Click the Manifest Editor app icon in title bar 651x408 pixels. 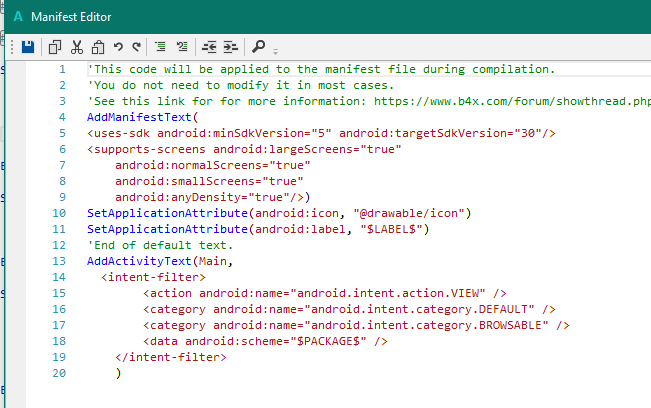[x=18, y=17]
